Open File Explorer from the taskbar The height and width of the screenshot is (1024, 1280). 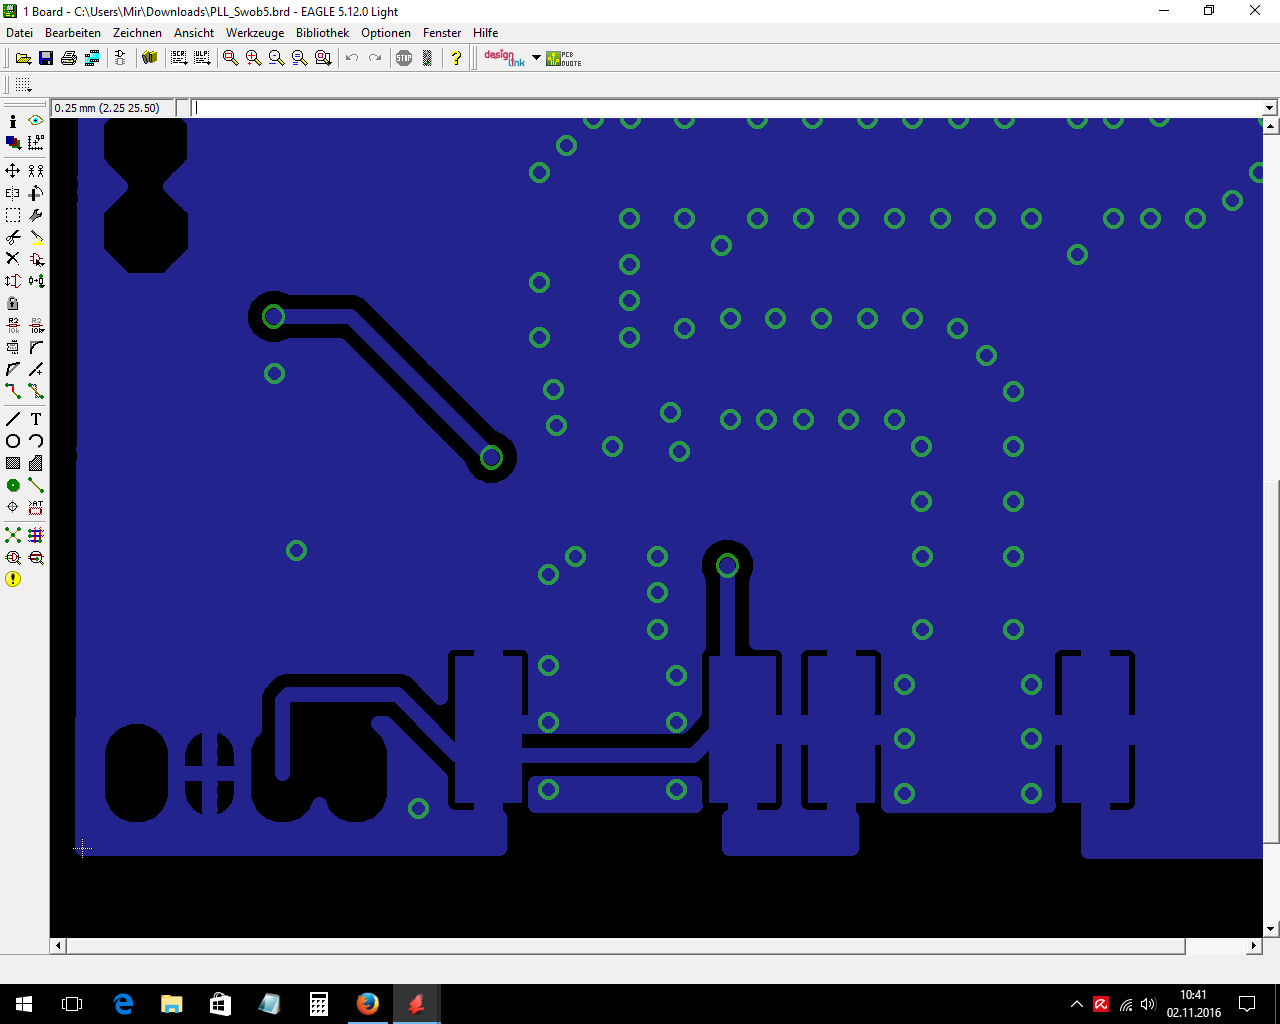tap(172, 1004)
